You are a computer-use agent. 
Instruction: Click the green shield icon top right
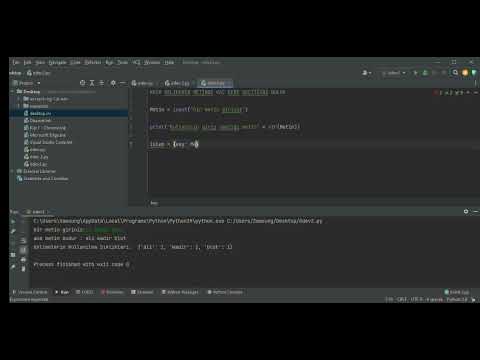tap(474, 73)
